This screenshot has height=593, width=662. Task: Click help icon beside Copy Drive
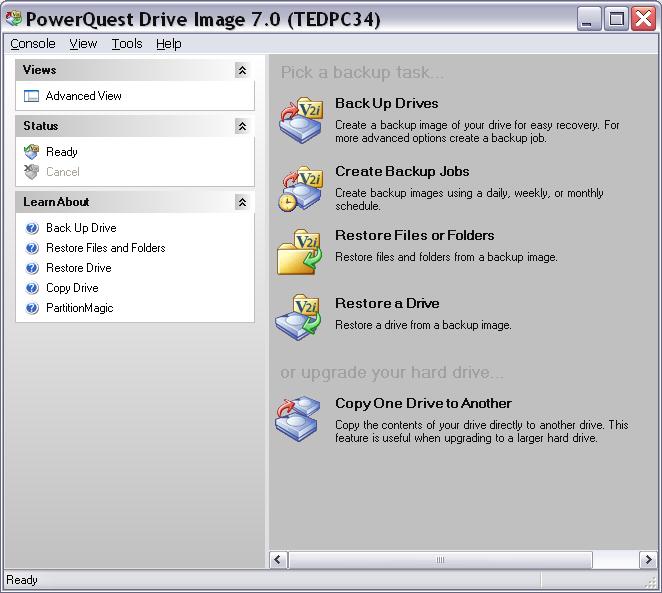point(32,288)
